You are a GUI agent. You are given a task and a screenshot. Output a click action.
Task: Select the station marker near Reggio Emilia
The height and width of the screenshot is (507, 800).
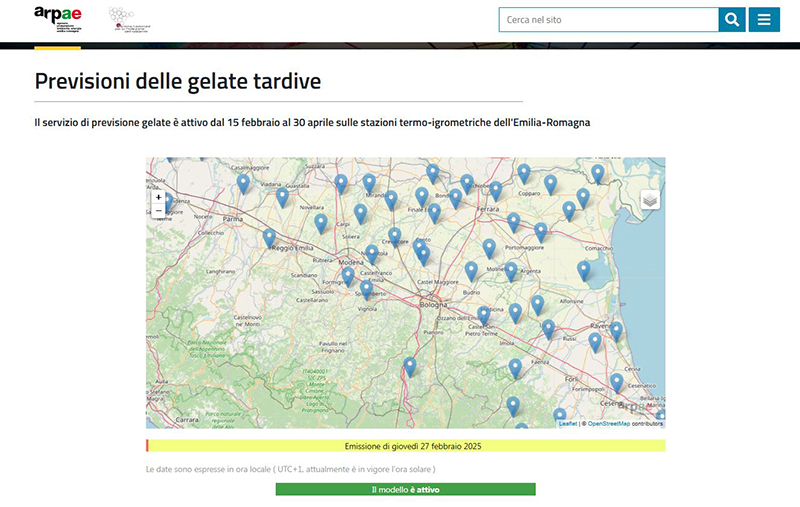269,238
